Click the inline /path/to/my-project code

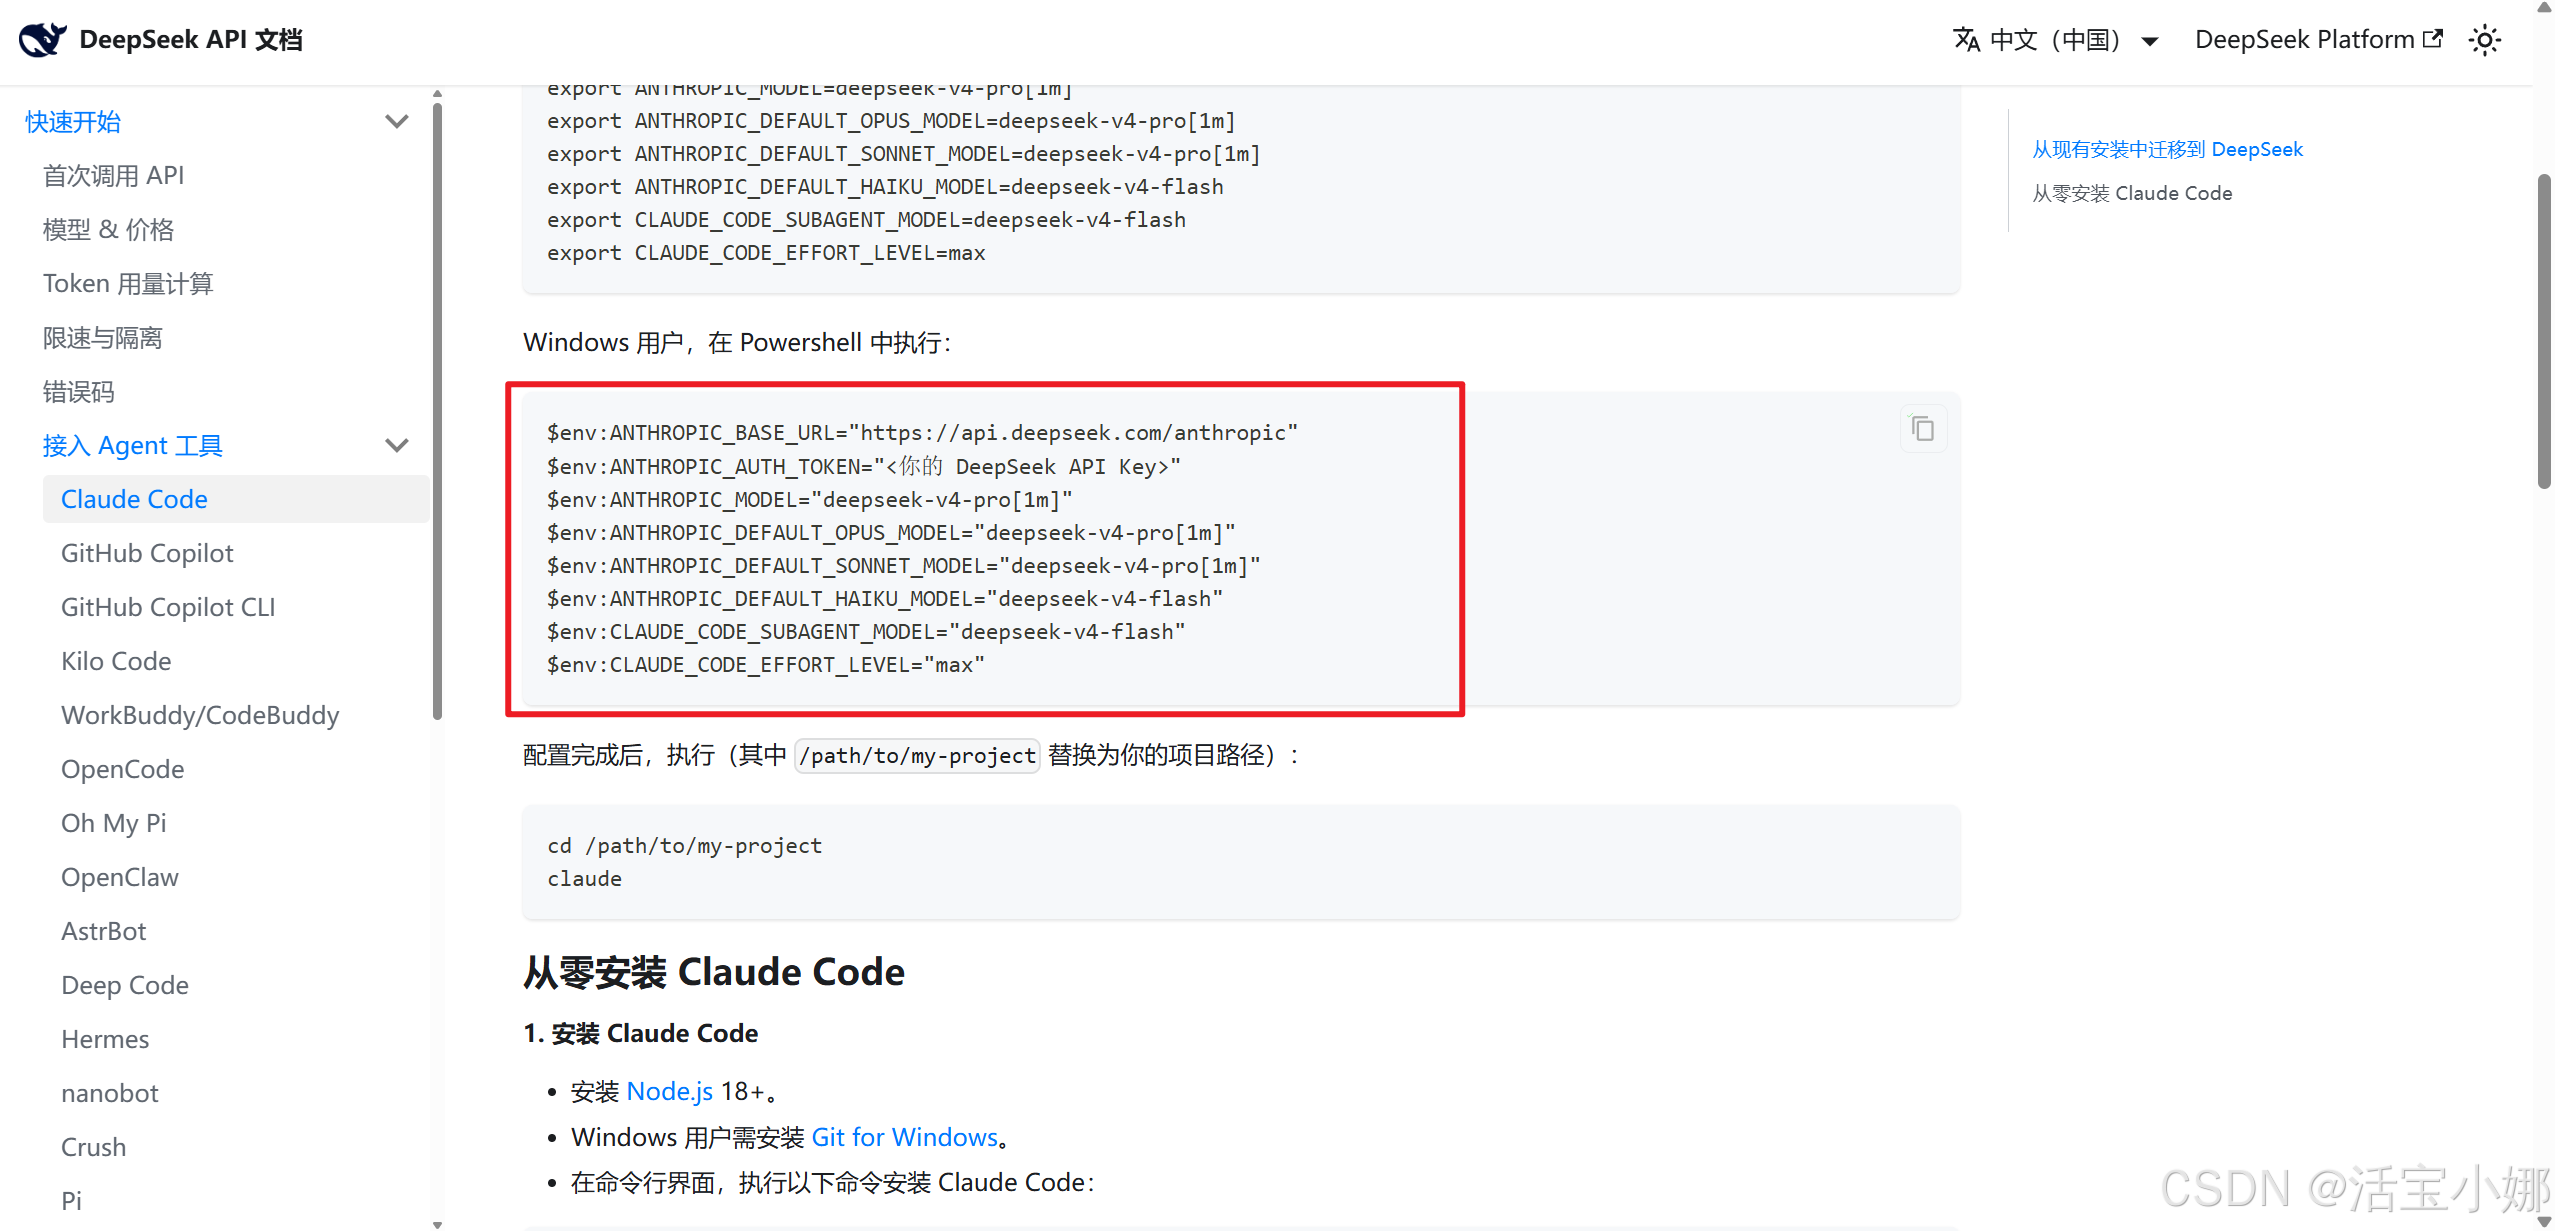click(917, 755)
